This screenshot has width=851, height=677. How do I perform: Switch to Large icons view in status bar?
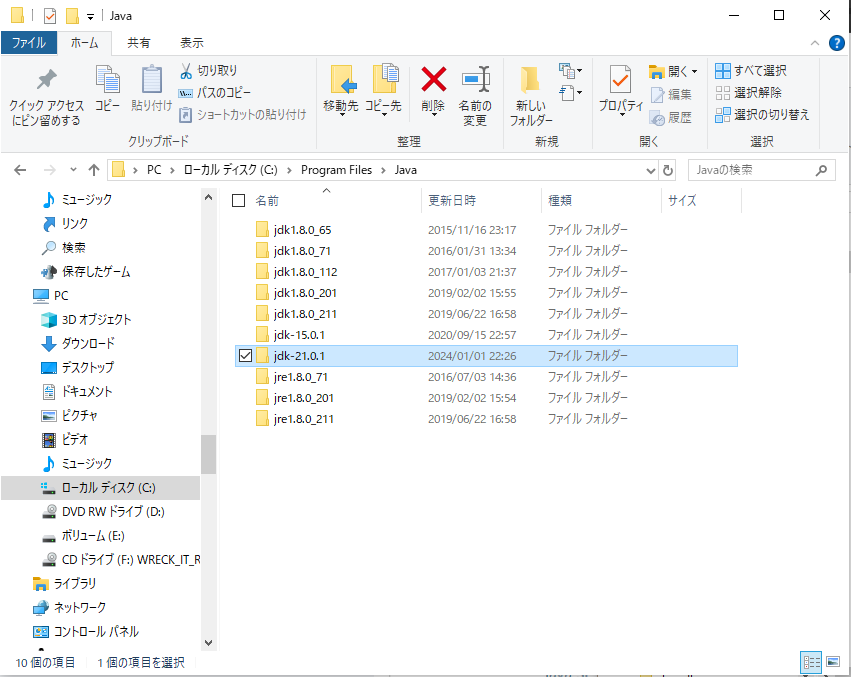tap(833, 662)
